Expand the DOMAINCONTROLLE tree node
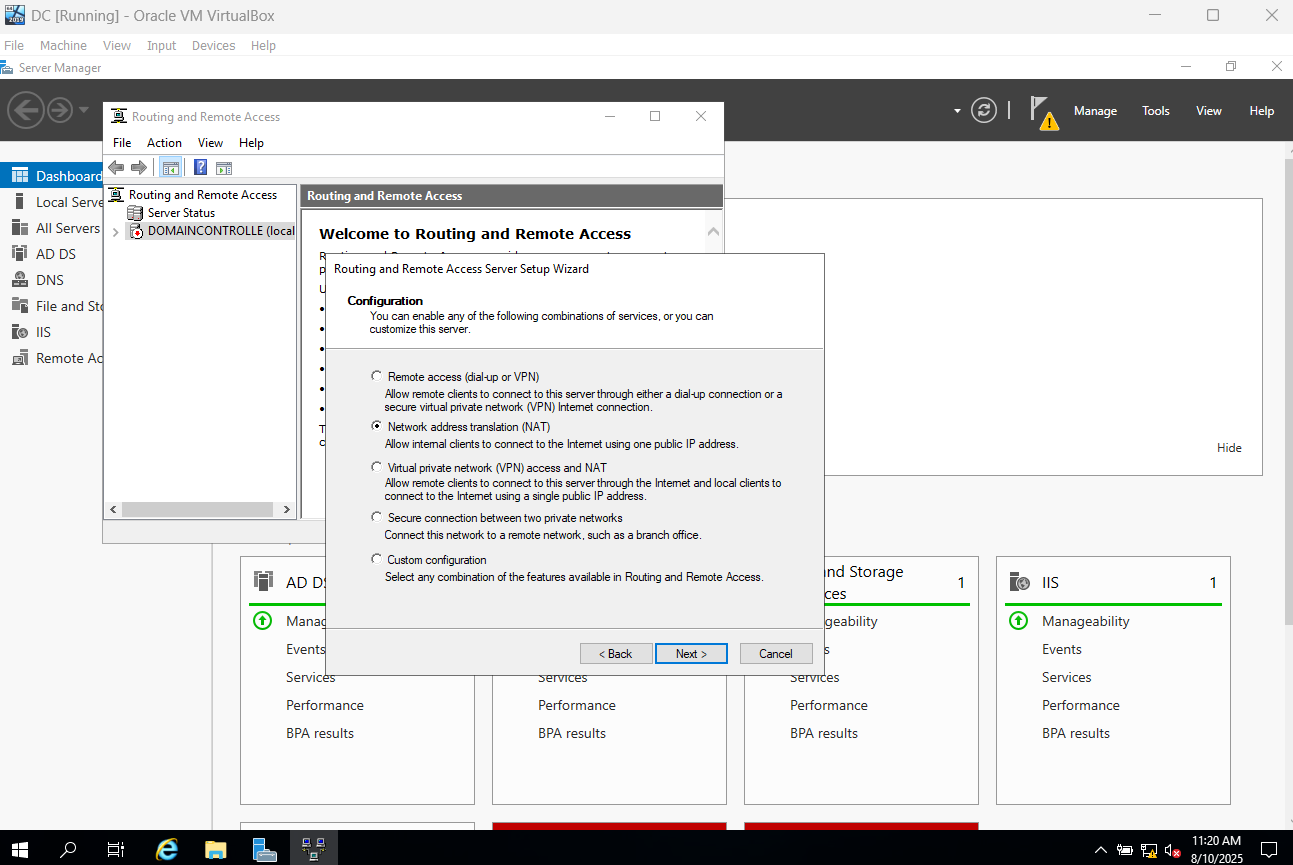1293x865 pixels. (116, 232)
